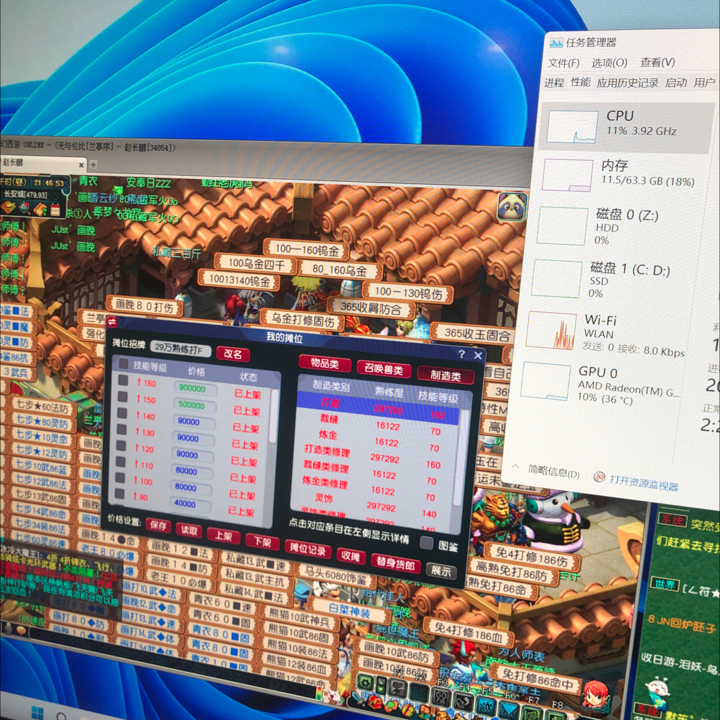This screenshot has height=720, width=720.
Task: Select the CPU performance graph thumbnail
Action: 571,127
